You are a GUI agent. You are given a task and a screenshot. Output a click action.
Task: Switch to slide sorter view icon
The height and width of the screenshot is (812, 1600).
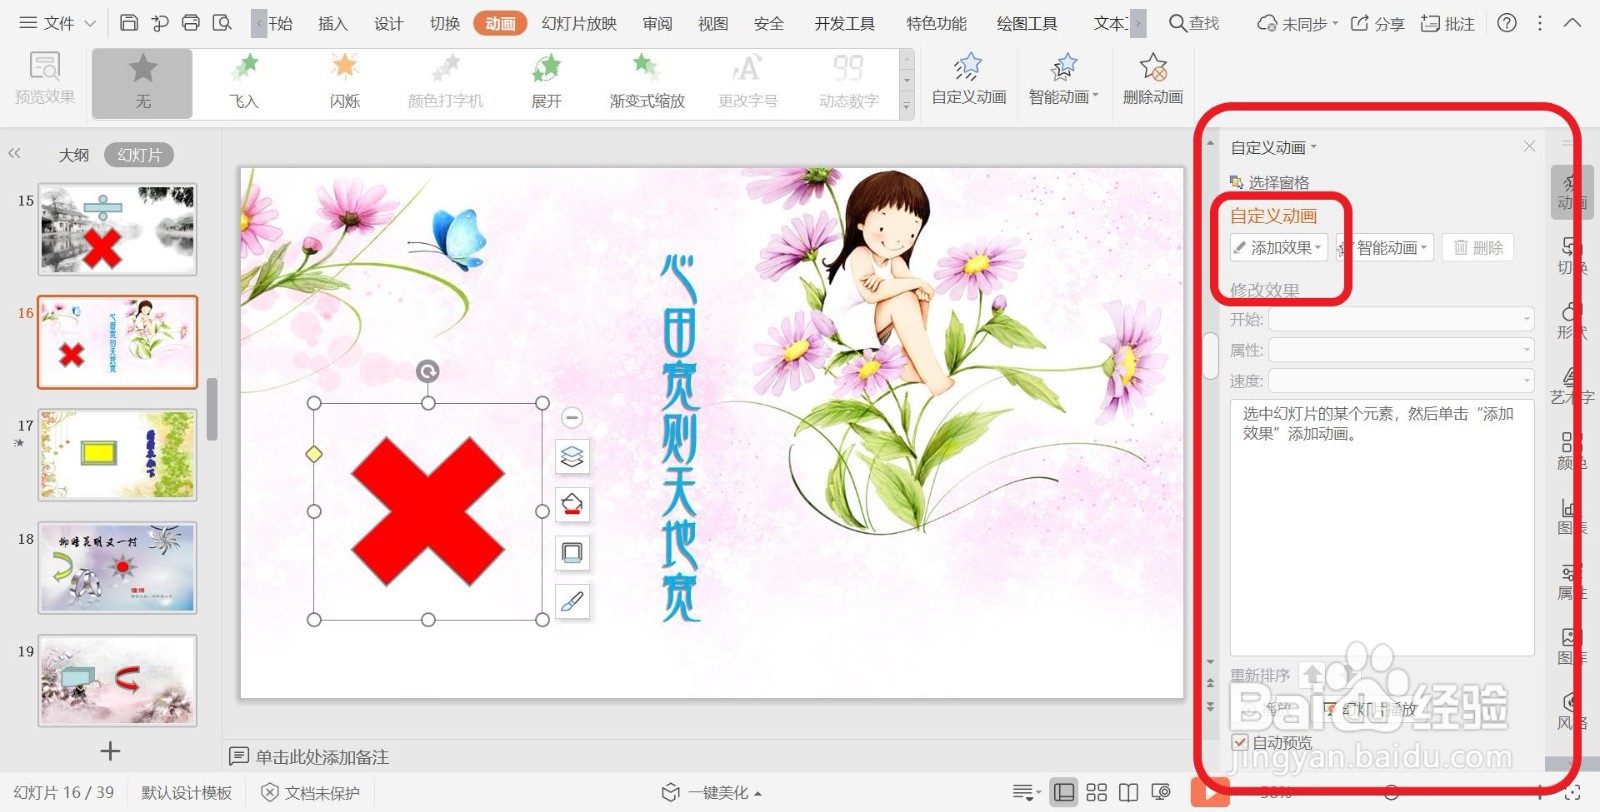tap(1097, 792)
